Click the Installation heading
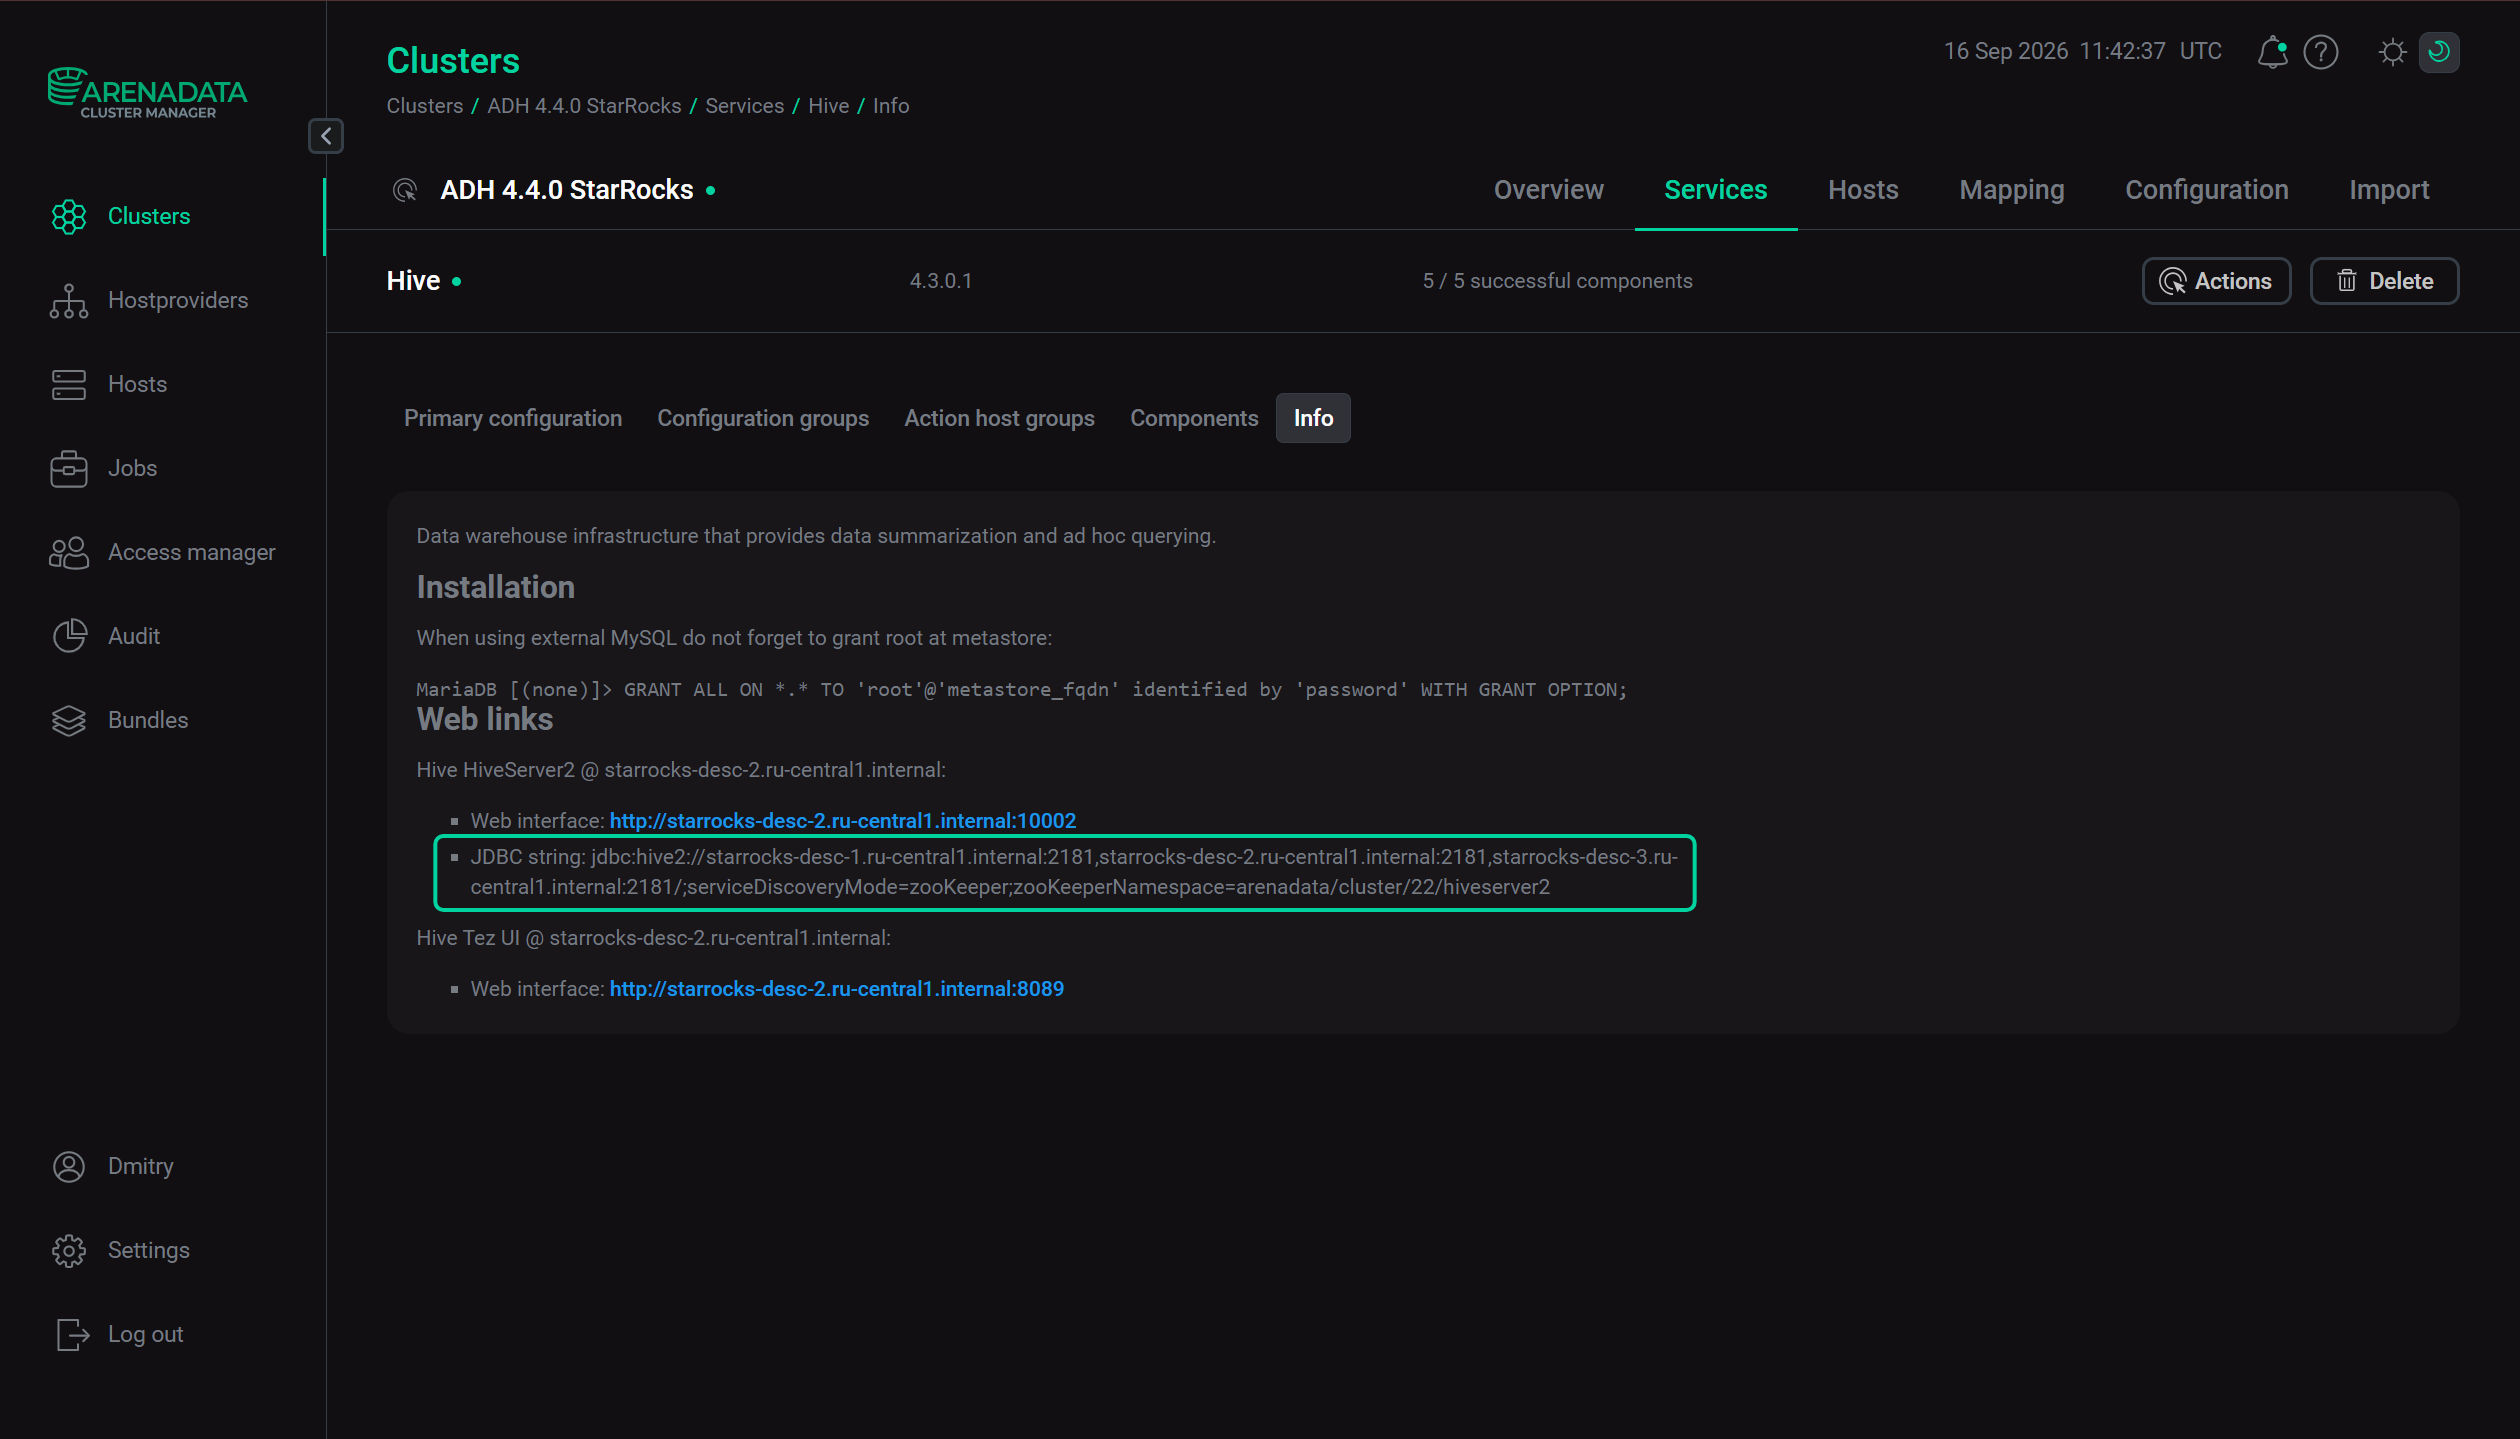Screen dimensions: 2520x1439 point(495,587)
